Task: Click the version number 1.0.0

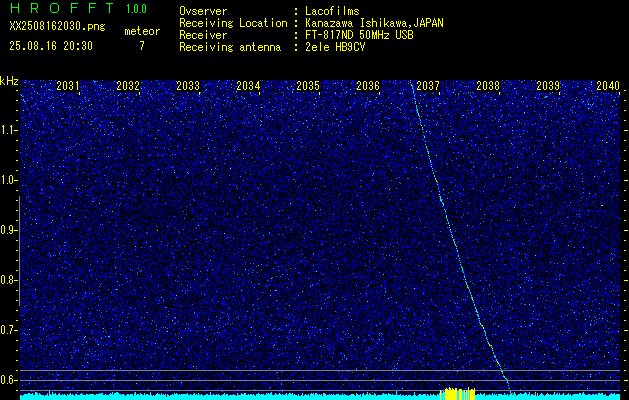Action: pos(136,9)
